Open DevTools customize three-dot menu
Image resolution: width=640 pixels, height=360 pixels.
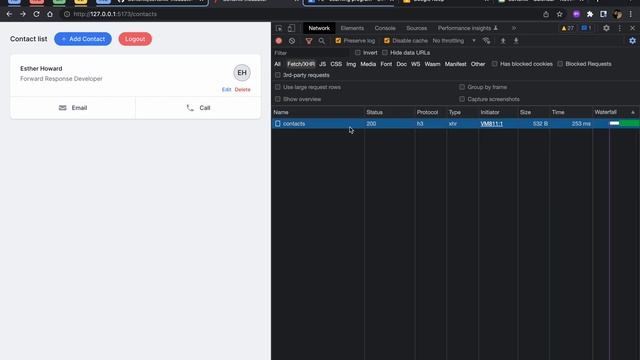620,28
